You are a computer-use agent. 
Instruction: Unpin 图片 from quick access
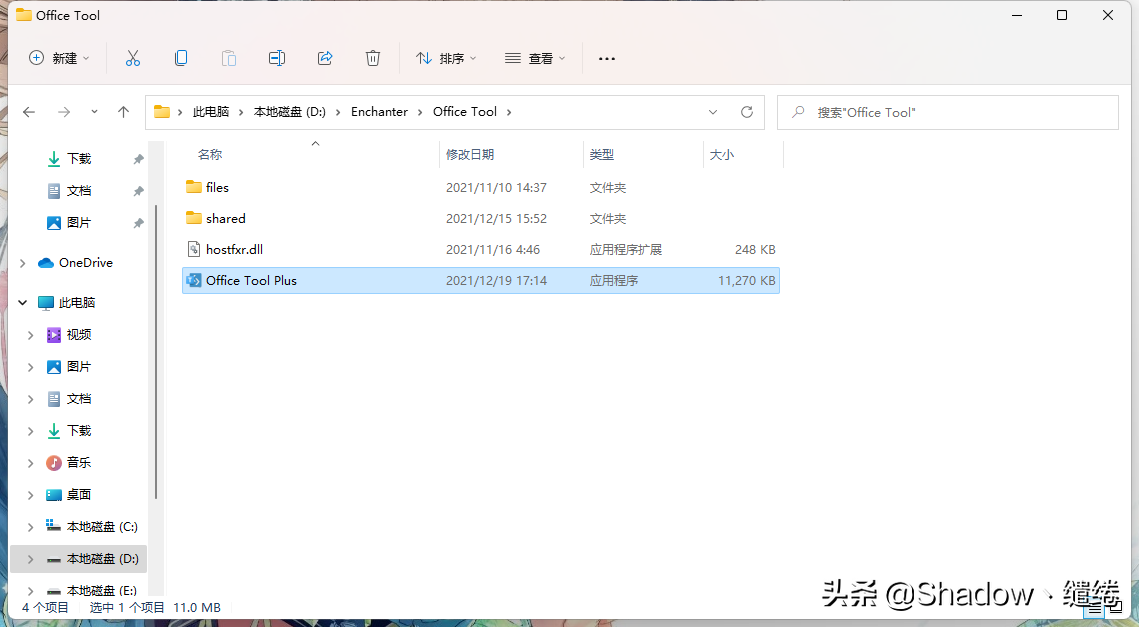coord(138,223)
